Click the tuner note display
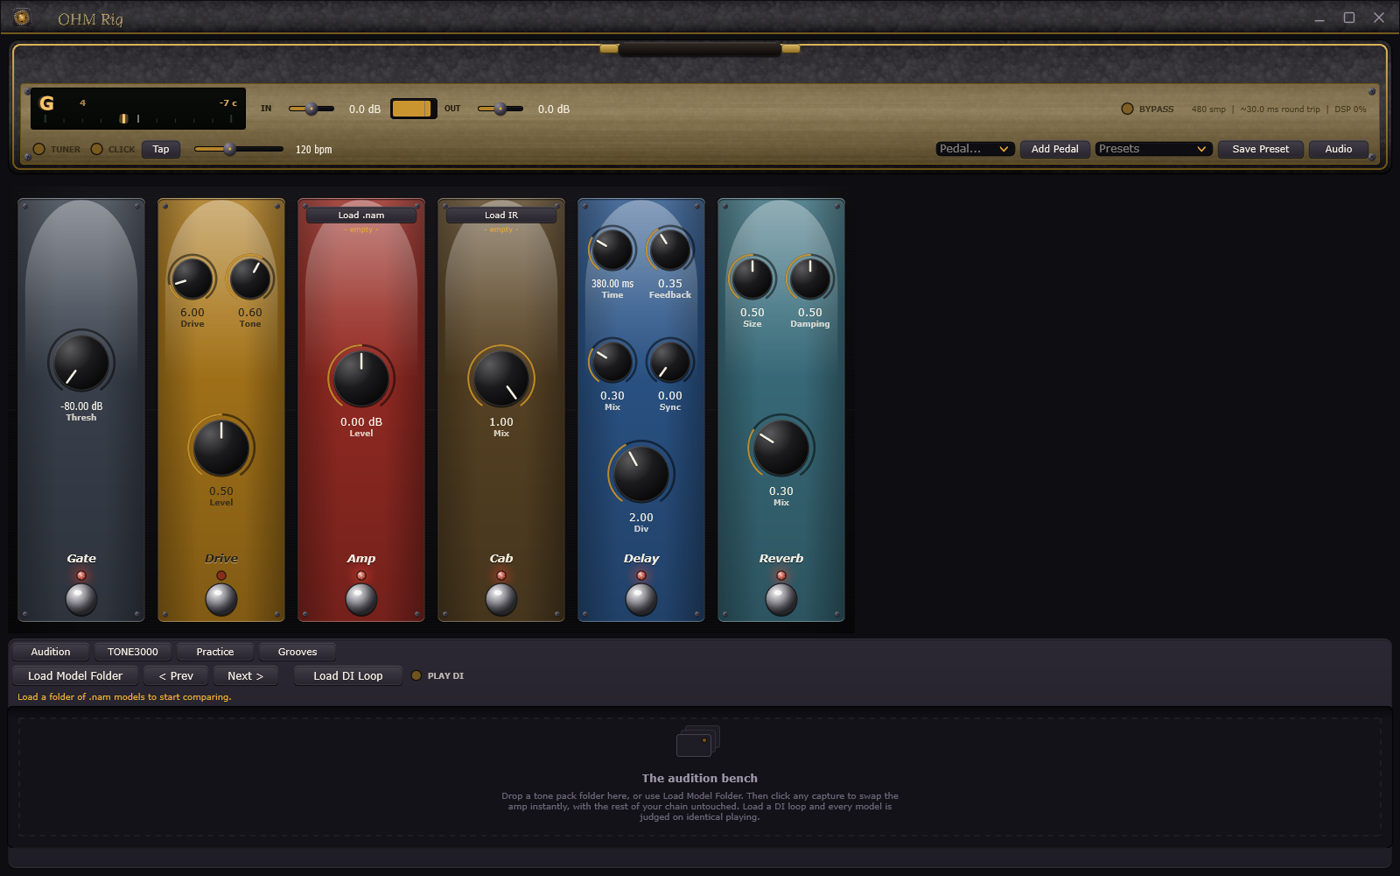The width and height of the screenshot is (1400, 876). [x=138, y=108]
